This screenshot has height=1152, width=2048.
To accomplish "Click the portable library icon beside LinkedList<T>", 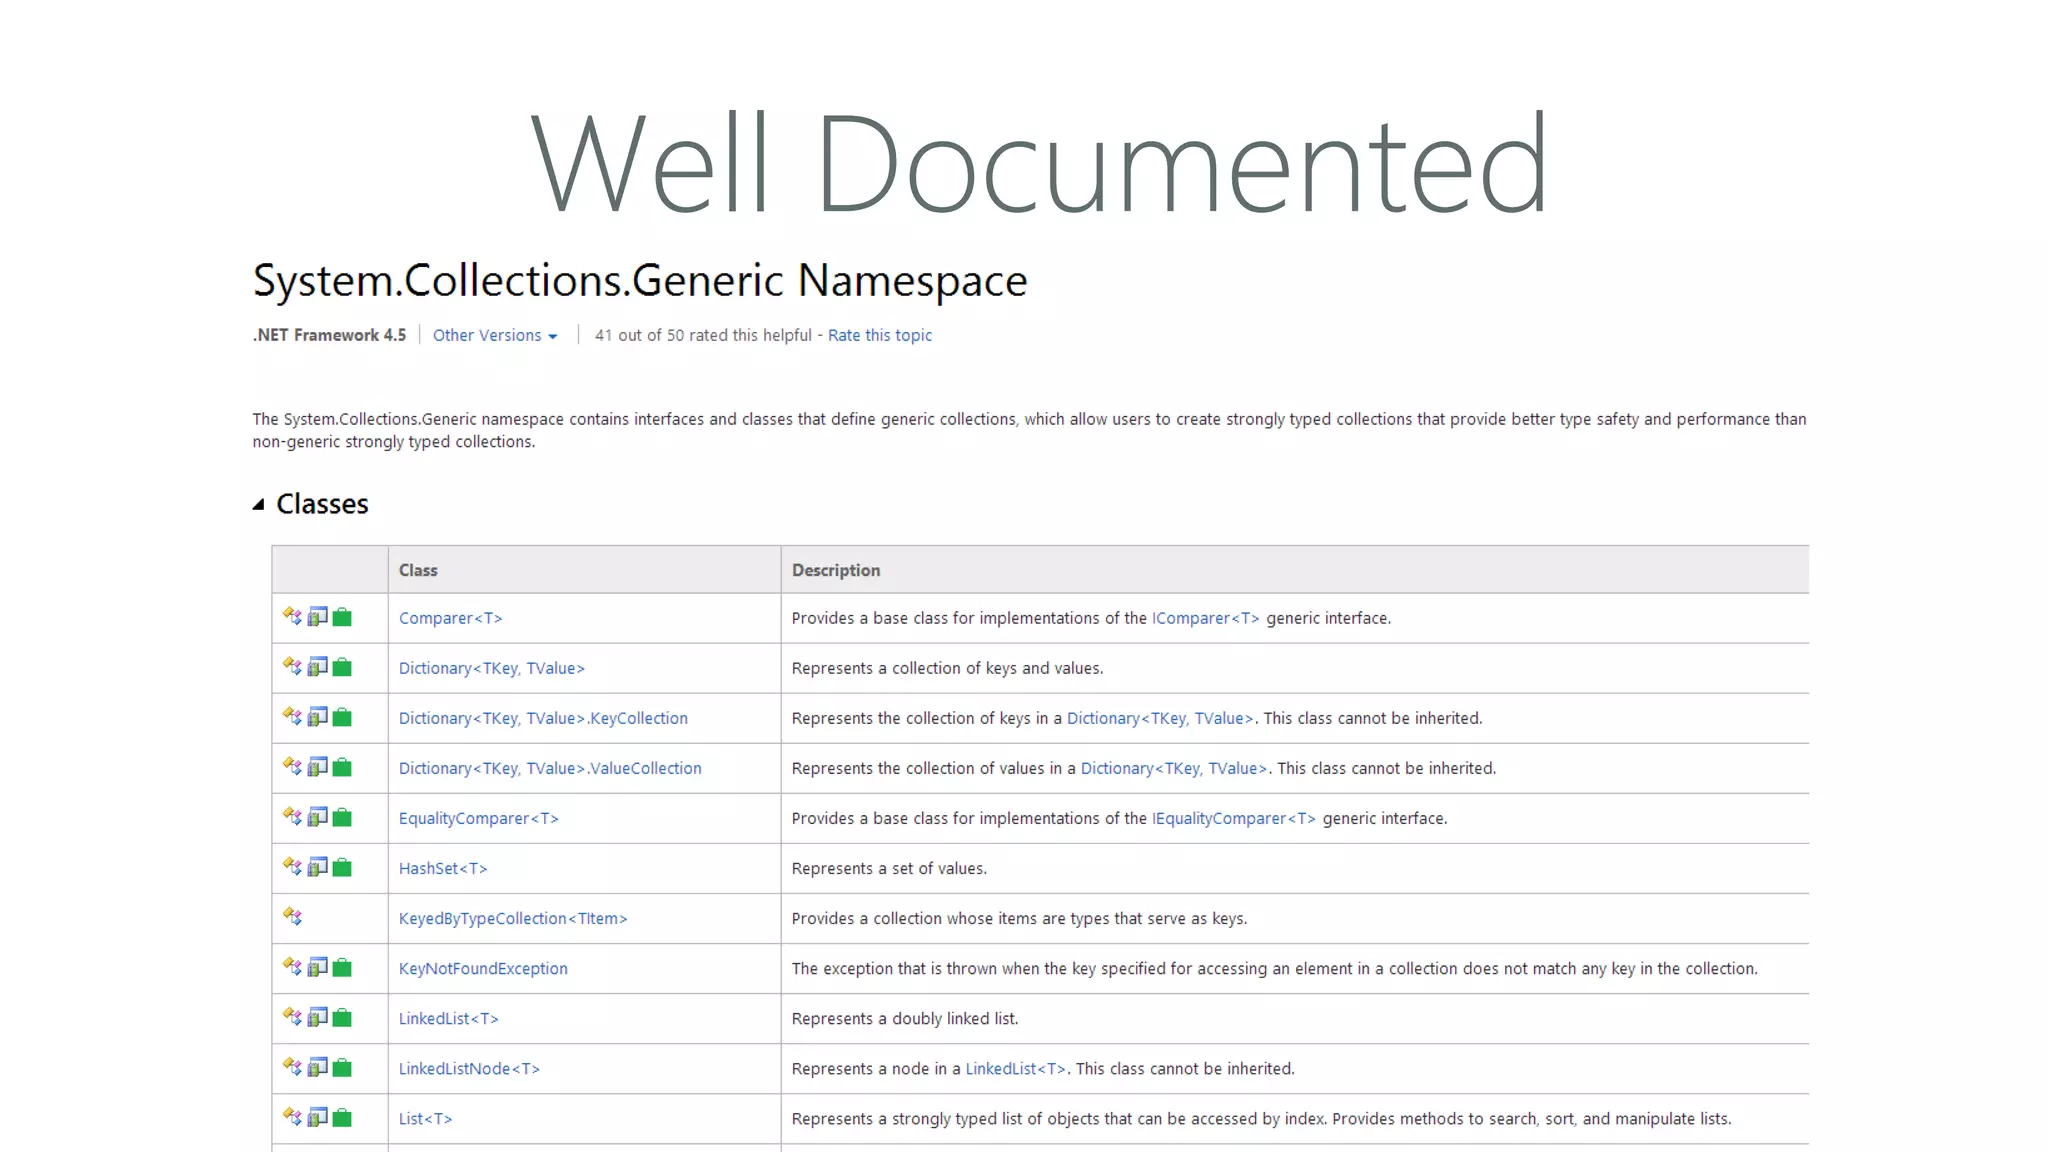I will 317,1017.
